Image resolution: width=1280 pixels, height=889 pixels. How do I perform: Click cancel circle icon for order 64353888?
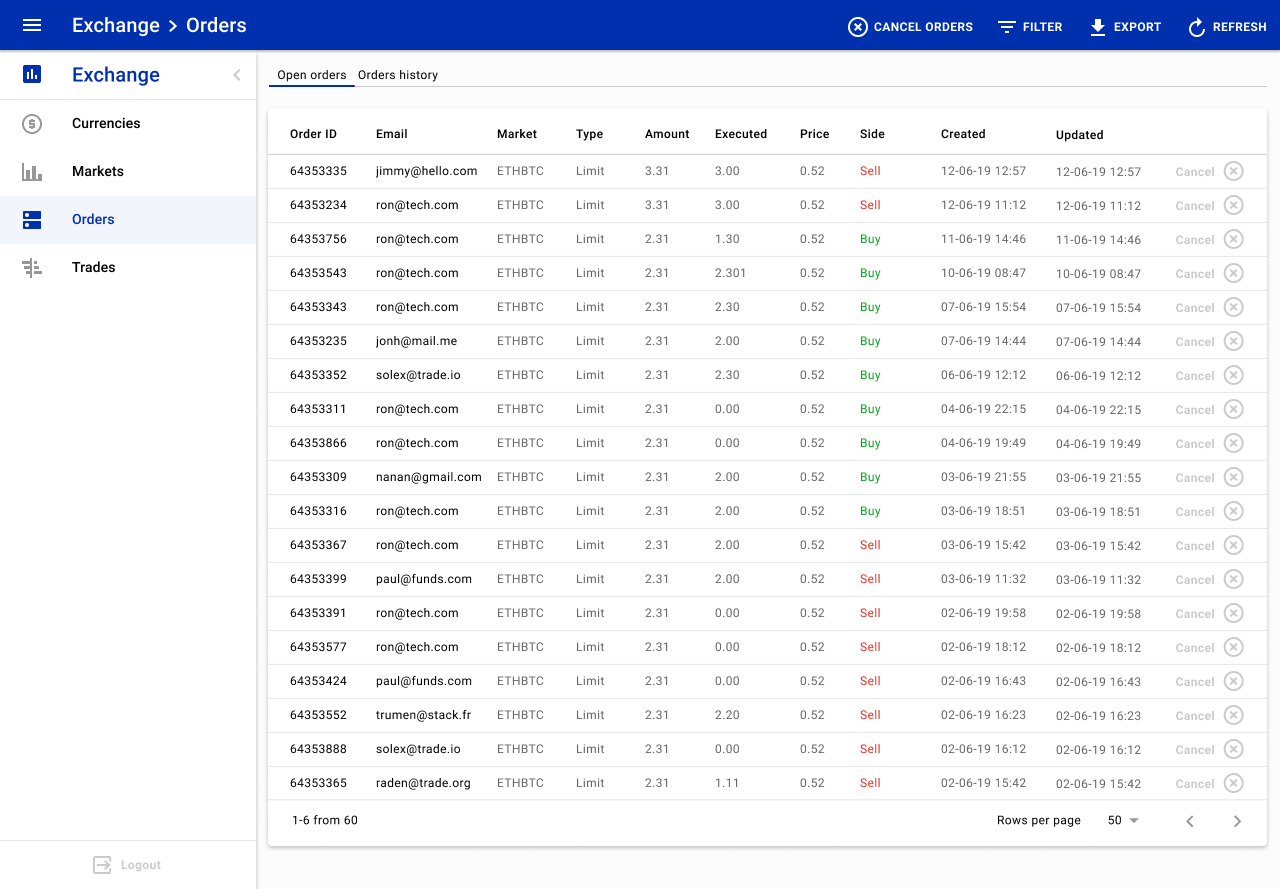1234,749
